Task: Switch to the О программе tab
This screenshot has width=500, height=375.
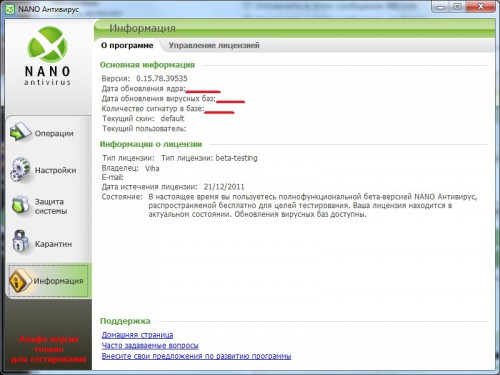Action: [127, 45]
